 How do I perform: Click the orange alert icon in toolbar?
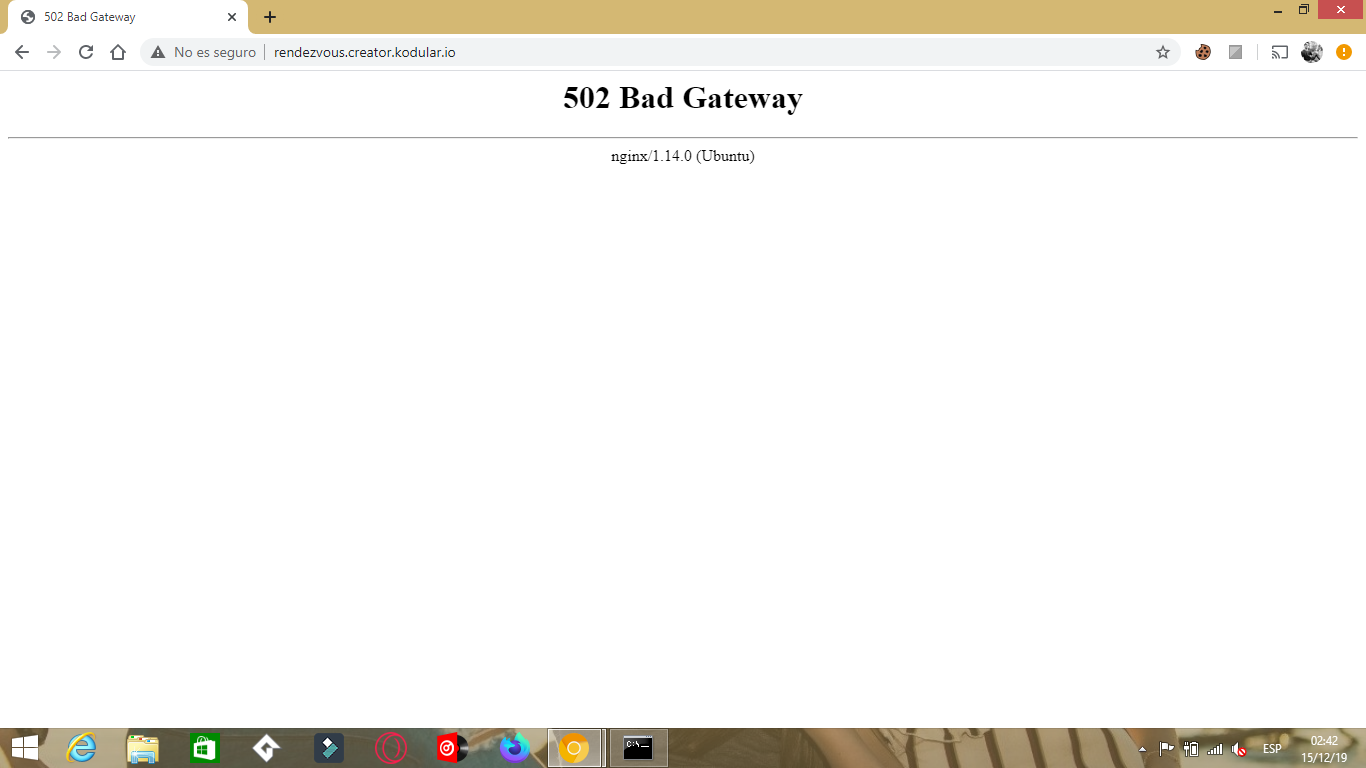pos(1344,52)
